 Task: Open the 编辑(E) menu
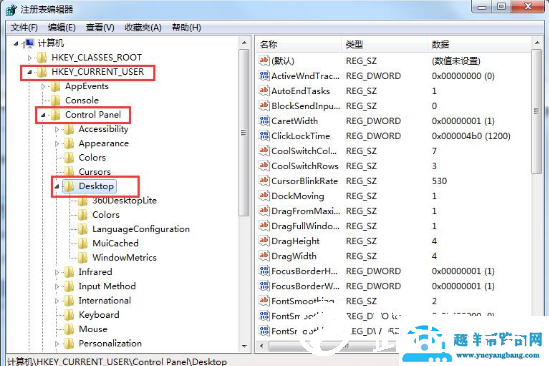click(x=62, y=27)
